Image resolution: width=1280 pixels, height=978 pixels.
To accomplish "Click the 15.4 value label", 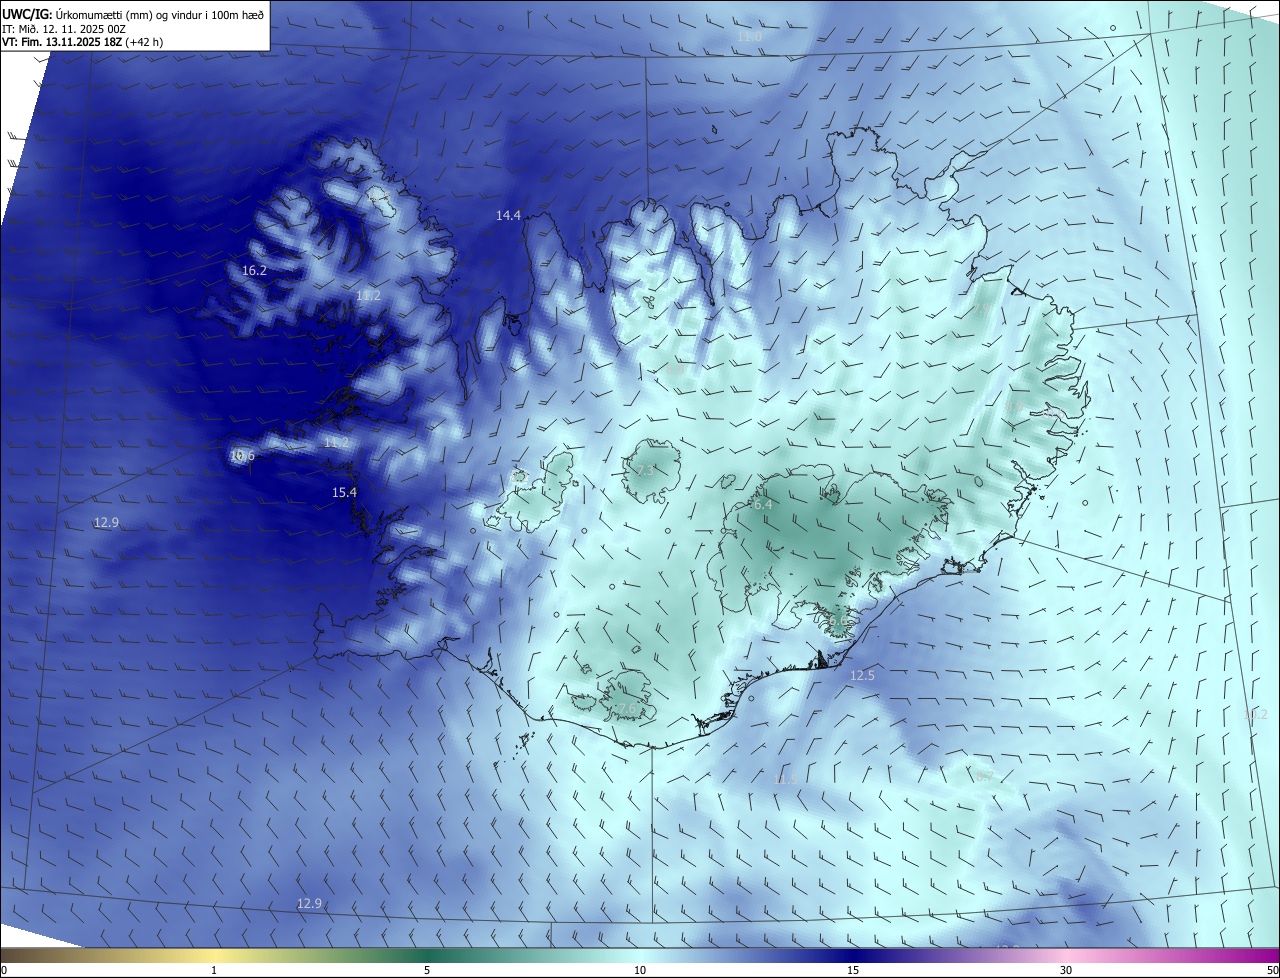I will (345, 493).
